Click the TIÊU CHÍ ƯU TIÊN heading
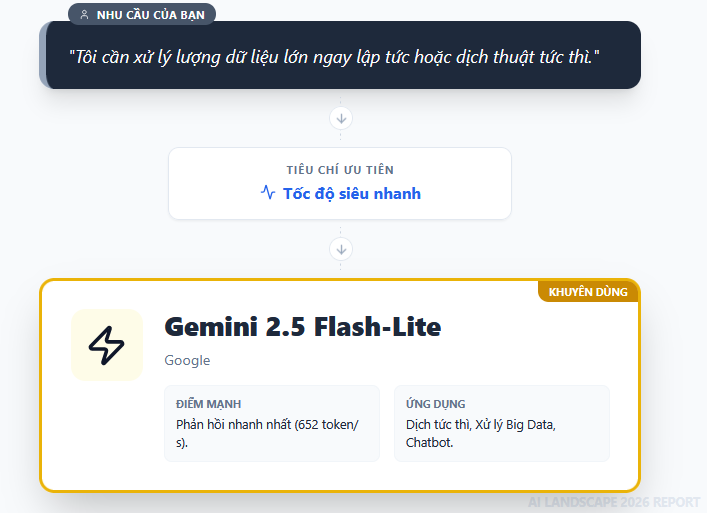The height and width of the screenshot is (513, 707). click(x=340, y=170)
